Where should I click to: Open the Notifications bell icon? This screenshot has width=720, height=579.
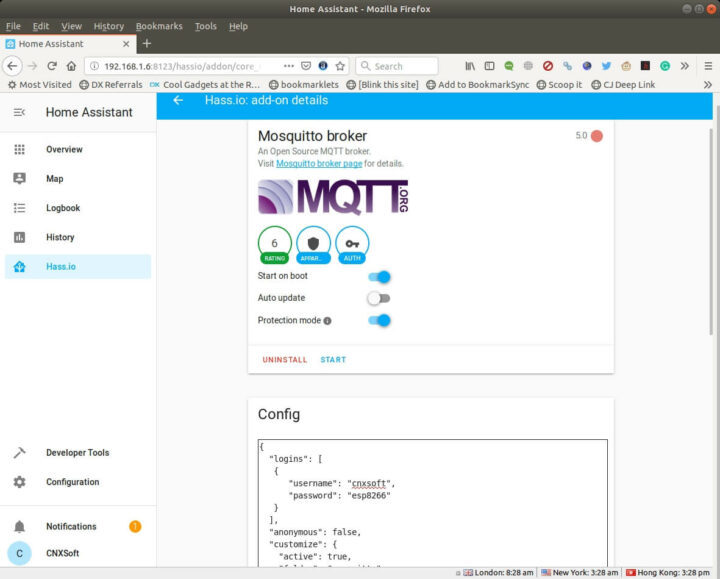19,526
